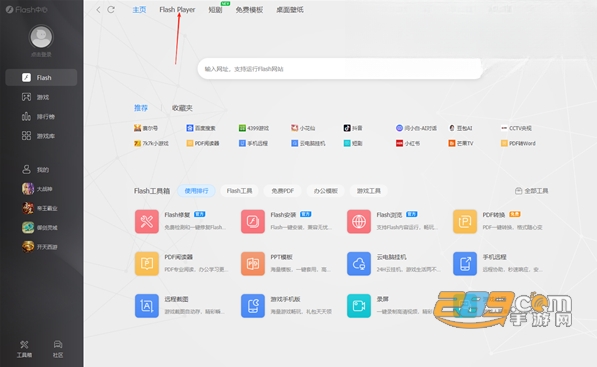Open Flash浏览 browser tool icon
This screenshot has width=597, height=367.
[359, 221]
